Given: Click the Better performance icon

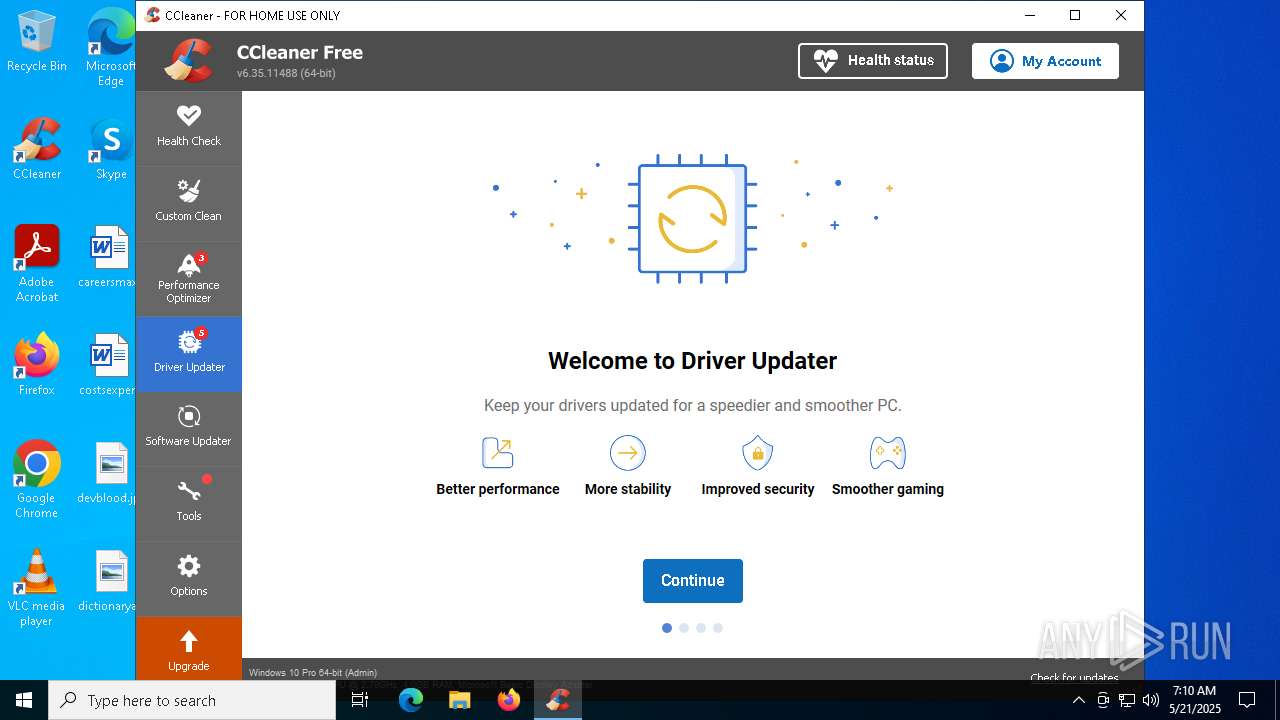Looking at the screenshot, I should [498, 453].
